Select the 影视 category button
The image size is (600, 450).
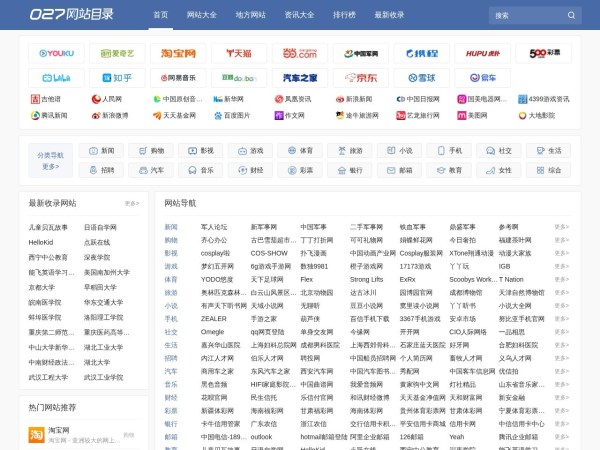(201, 151)
